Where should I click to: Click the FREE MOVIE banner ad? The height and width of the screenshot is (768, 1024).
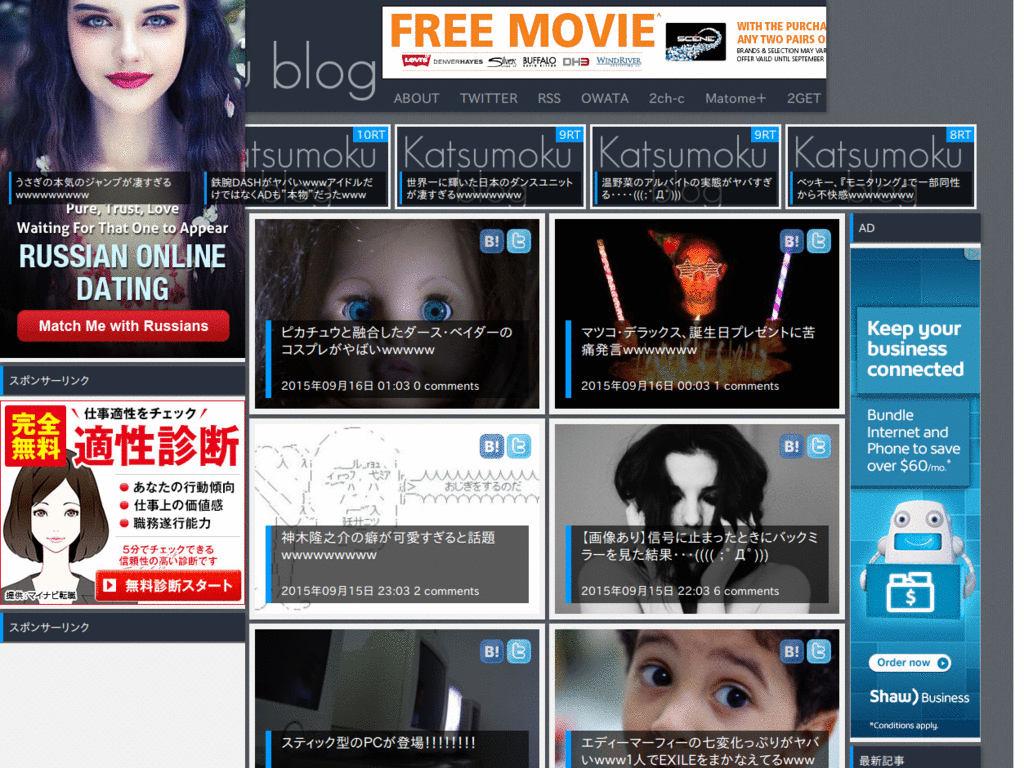604,42
